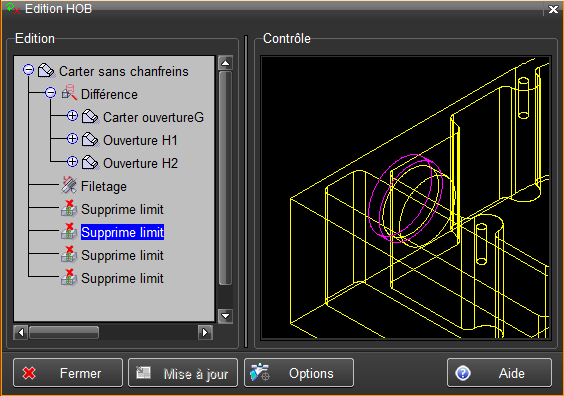Click the last Supprime limit icon
The height and width of the screenshot is (396, 564).
tap(69, 278)
